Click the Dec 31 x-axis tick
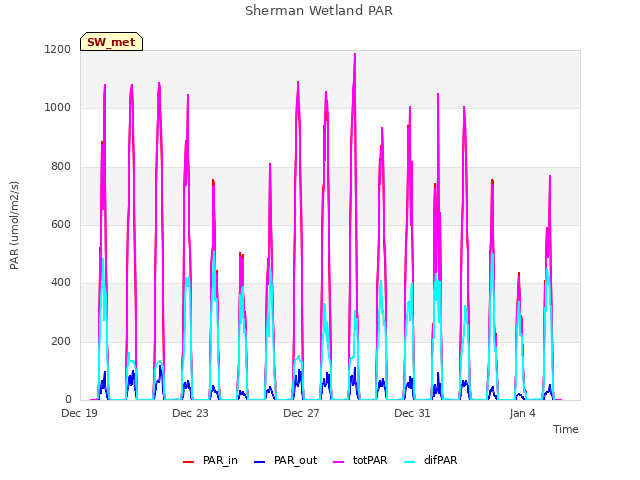Screen dimensions: 640x480 [x=412, y=413]
